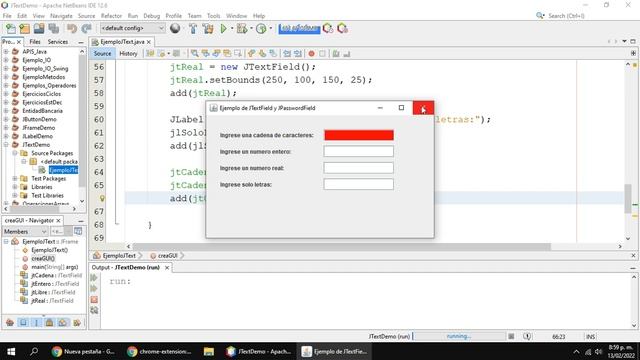Image resolution: width=640 pixels, height=360 pixels.
Task: Click the stop button in status bar progress
Action: pos(511,336)
